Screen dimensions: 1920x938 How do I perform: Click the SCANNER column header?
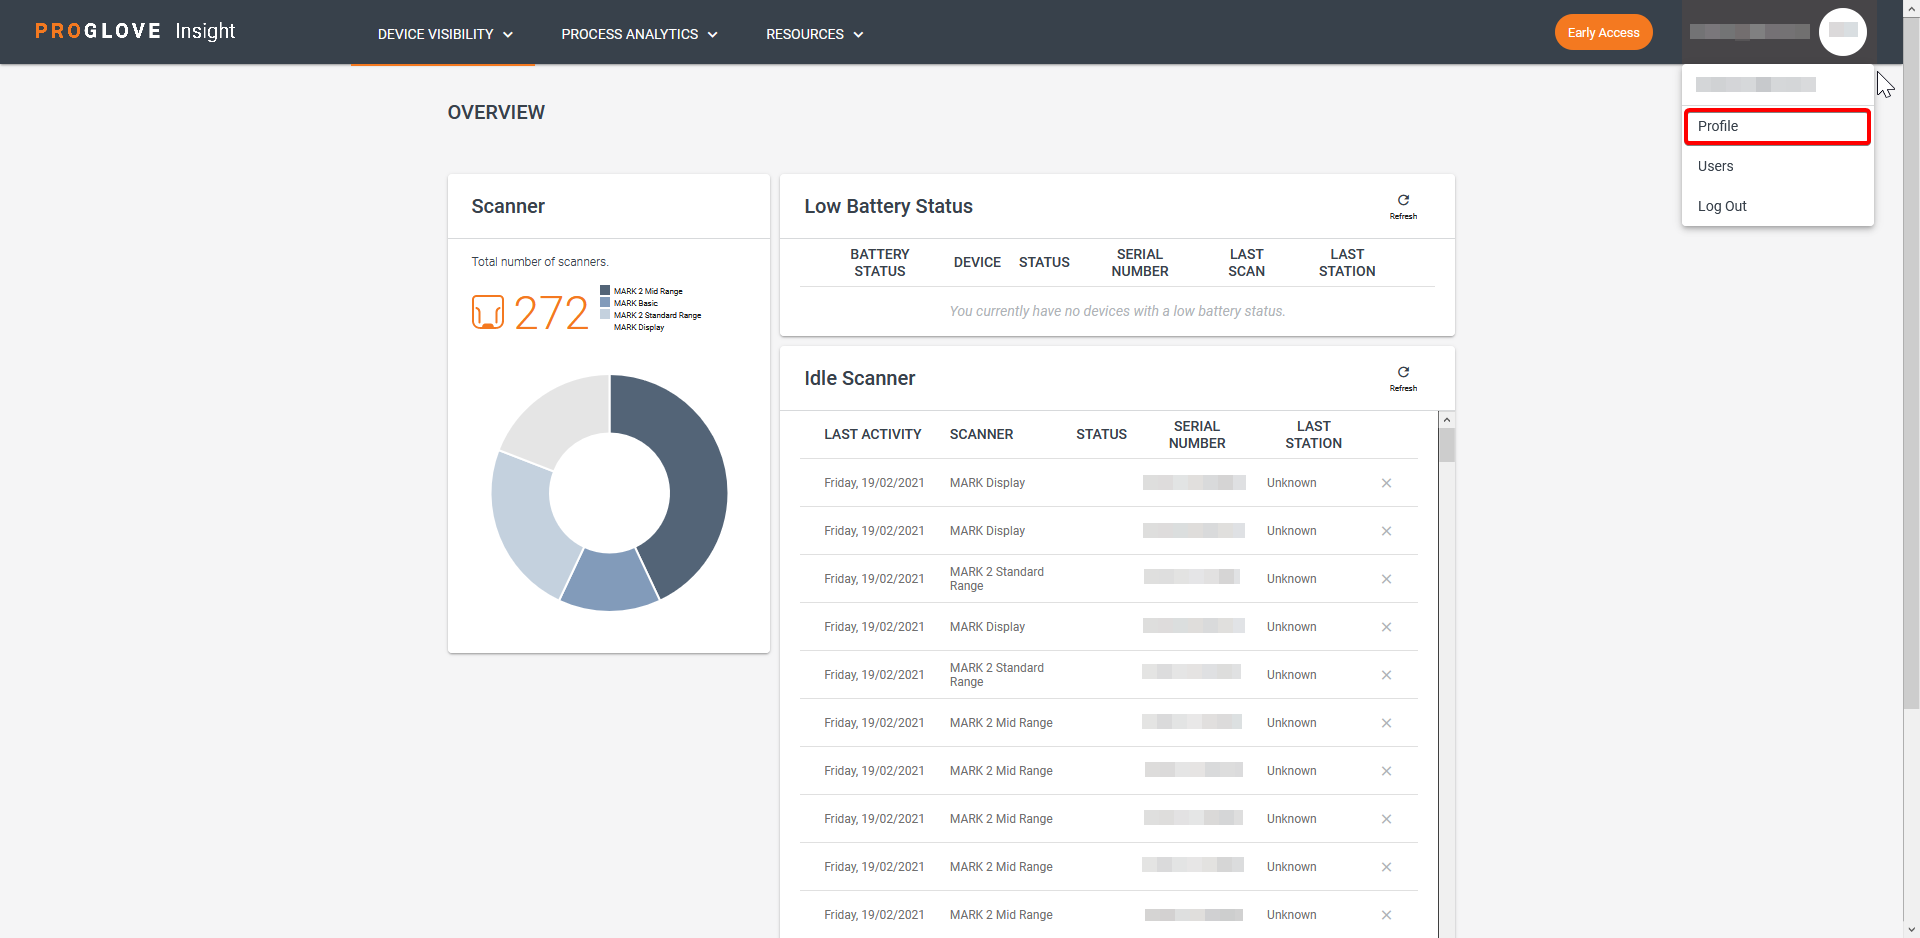click(981, 434)
